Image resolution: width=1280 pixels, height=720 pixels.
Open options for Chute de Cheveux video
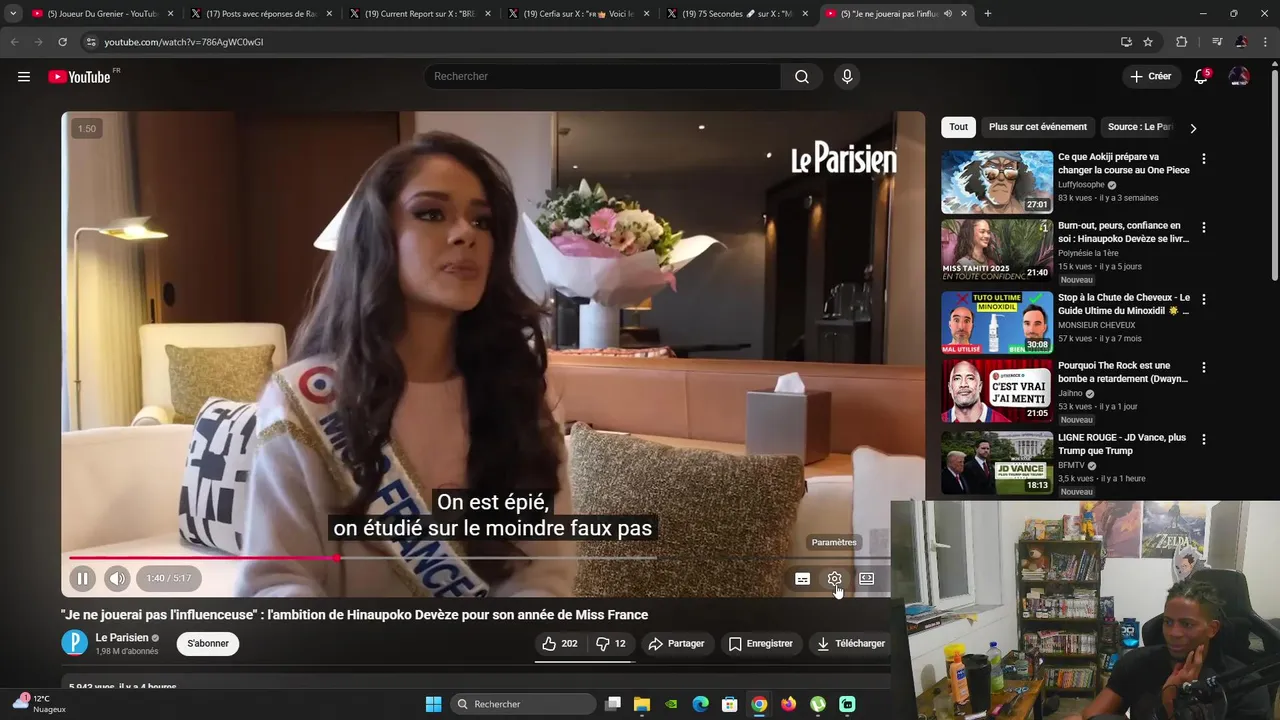click(1203, 300)
